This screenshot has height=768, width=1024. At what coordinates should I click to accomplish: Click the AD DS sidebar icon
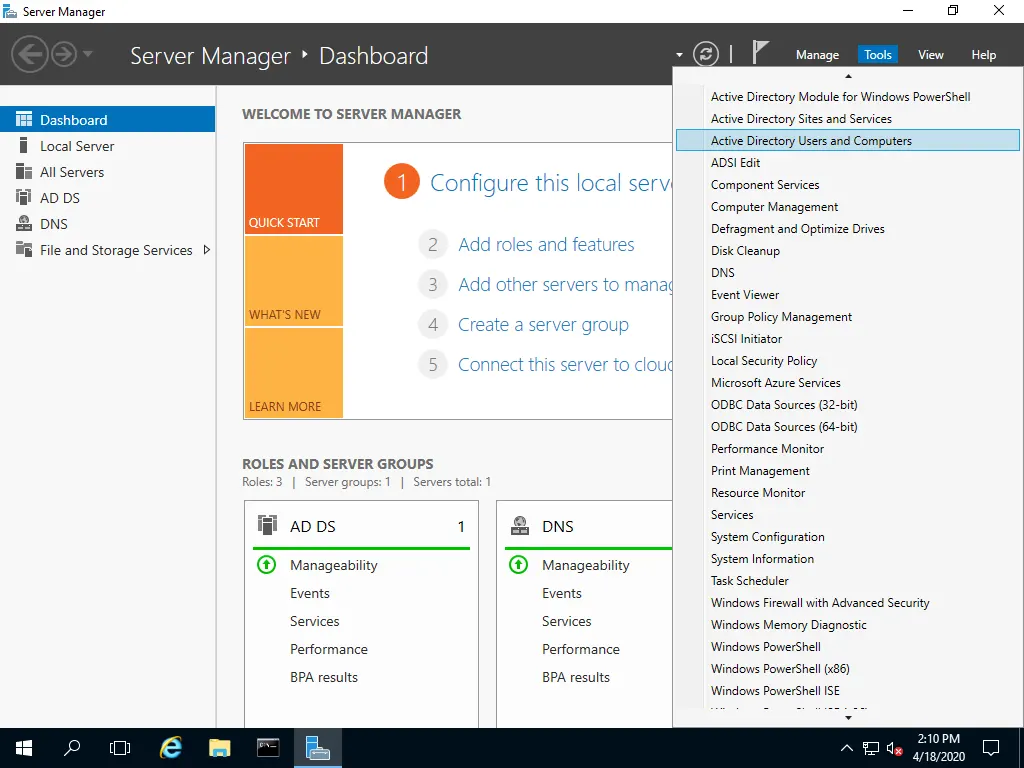[x=24, y=197]
